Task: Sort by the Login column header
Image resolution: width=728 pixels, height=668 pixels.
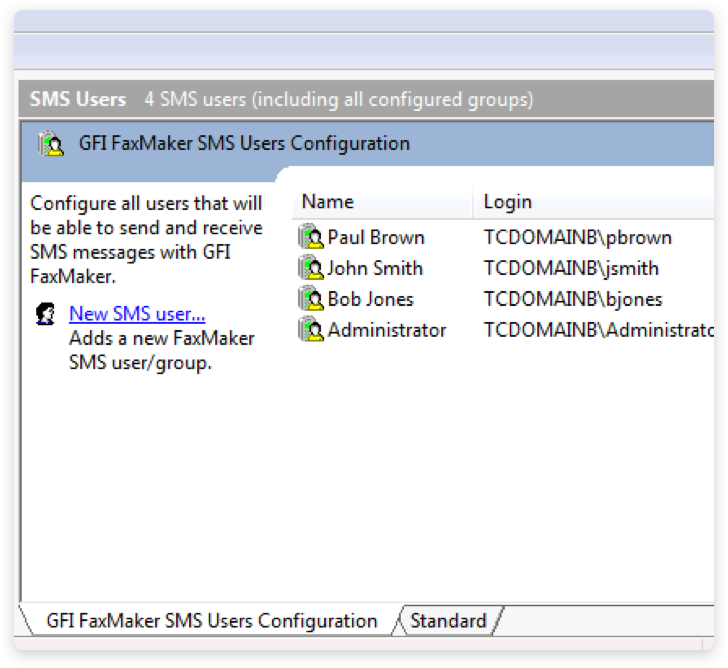Action: pos(508,202)
